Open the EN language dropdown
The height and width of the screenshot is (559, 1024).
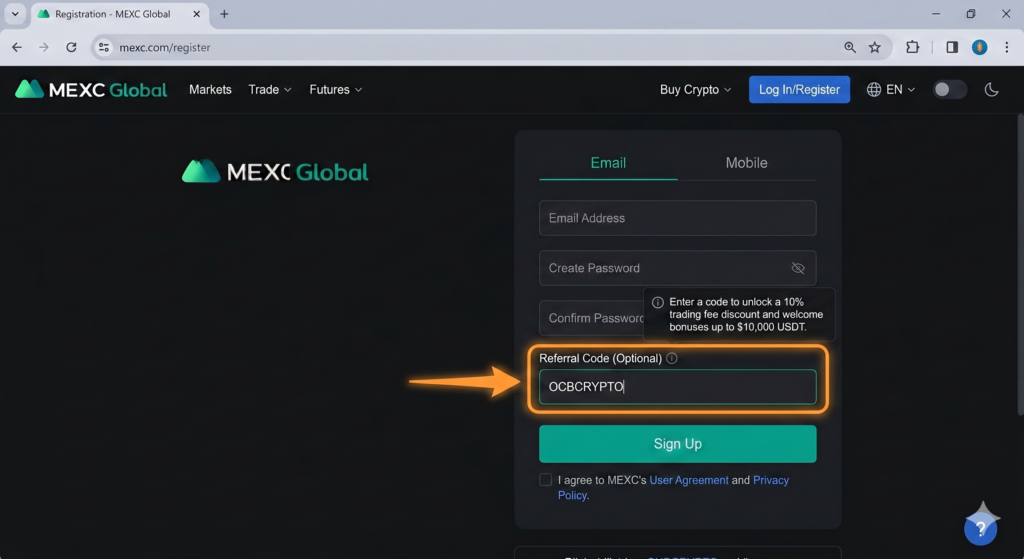901,89
